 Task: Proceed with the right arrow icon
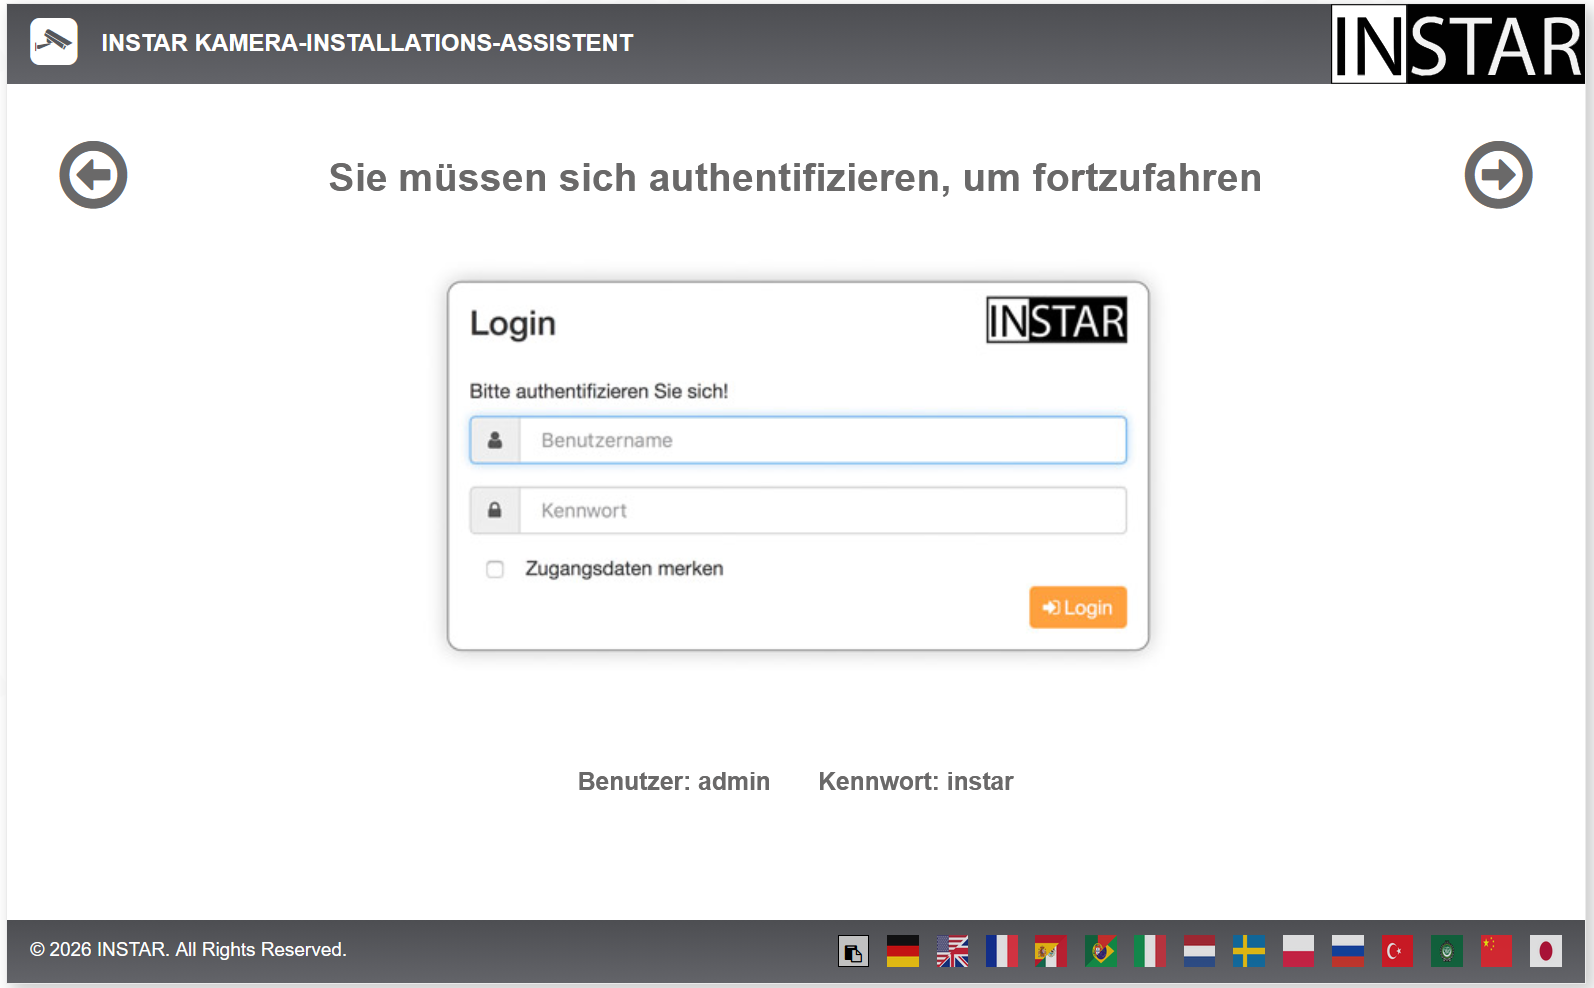pos(1498,175)
